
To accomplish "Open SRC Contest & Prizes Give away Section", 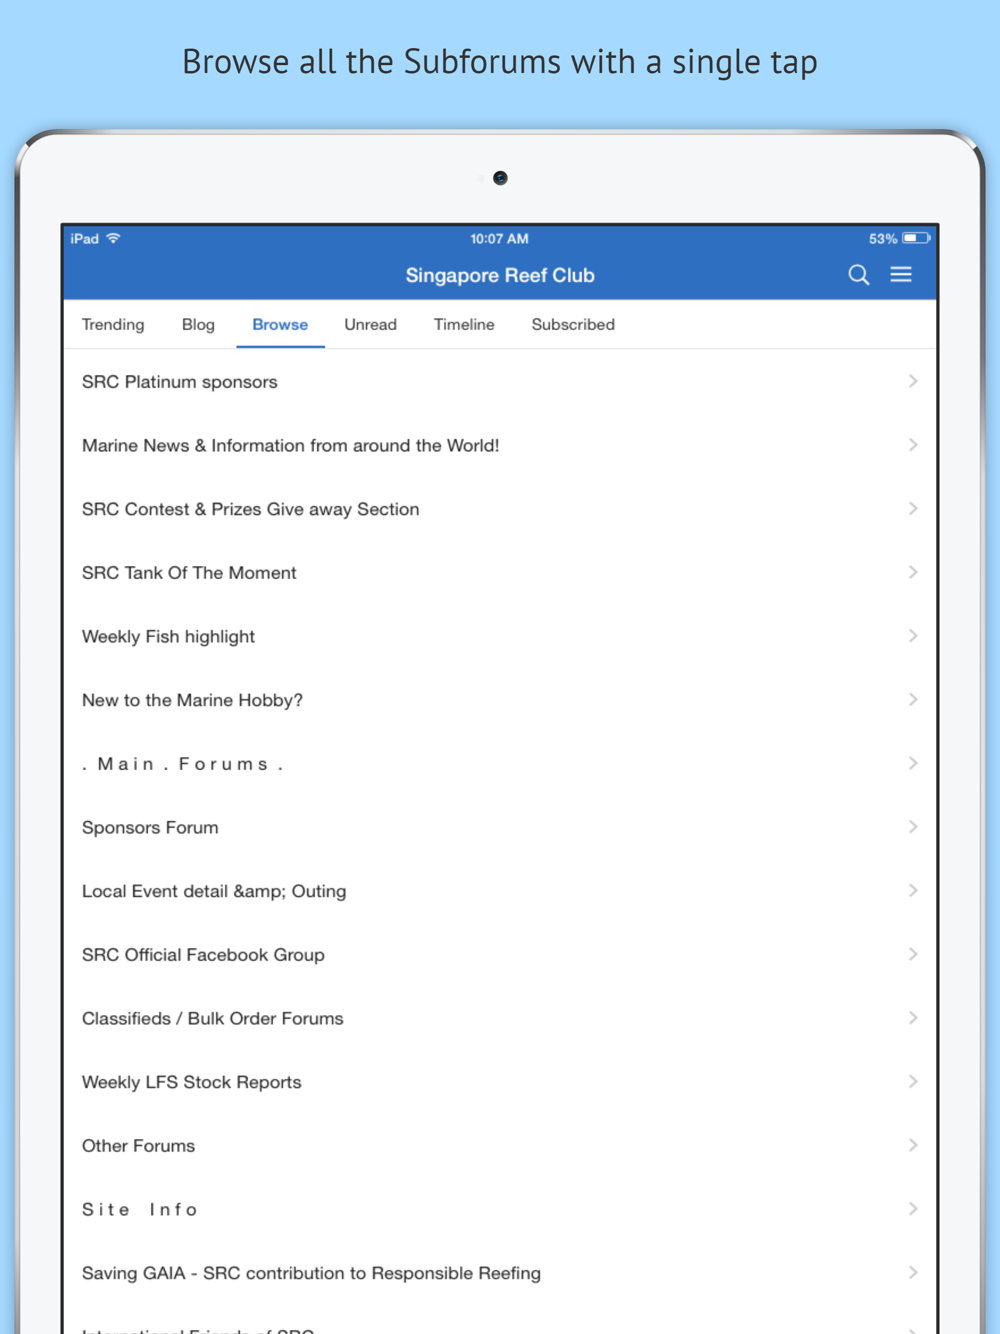I will 500,509.
